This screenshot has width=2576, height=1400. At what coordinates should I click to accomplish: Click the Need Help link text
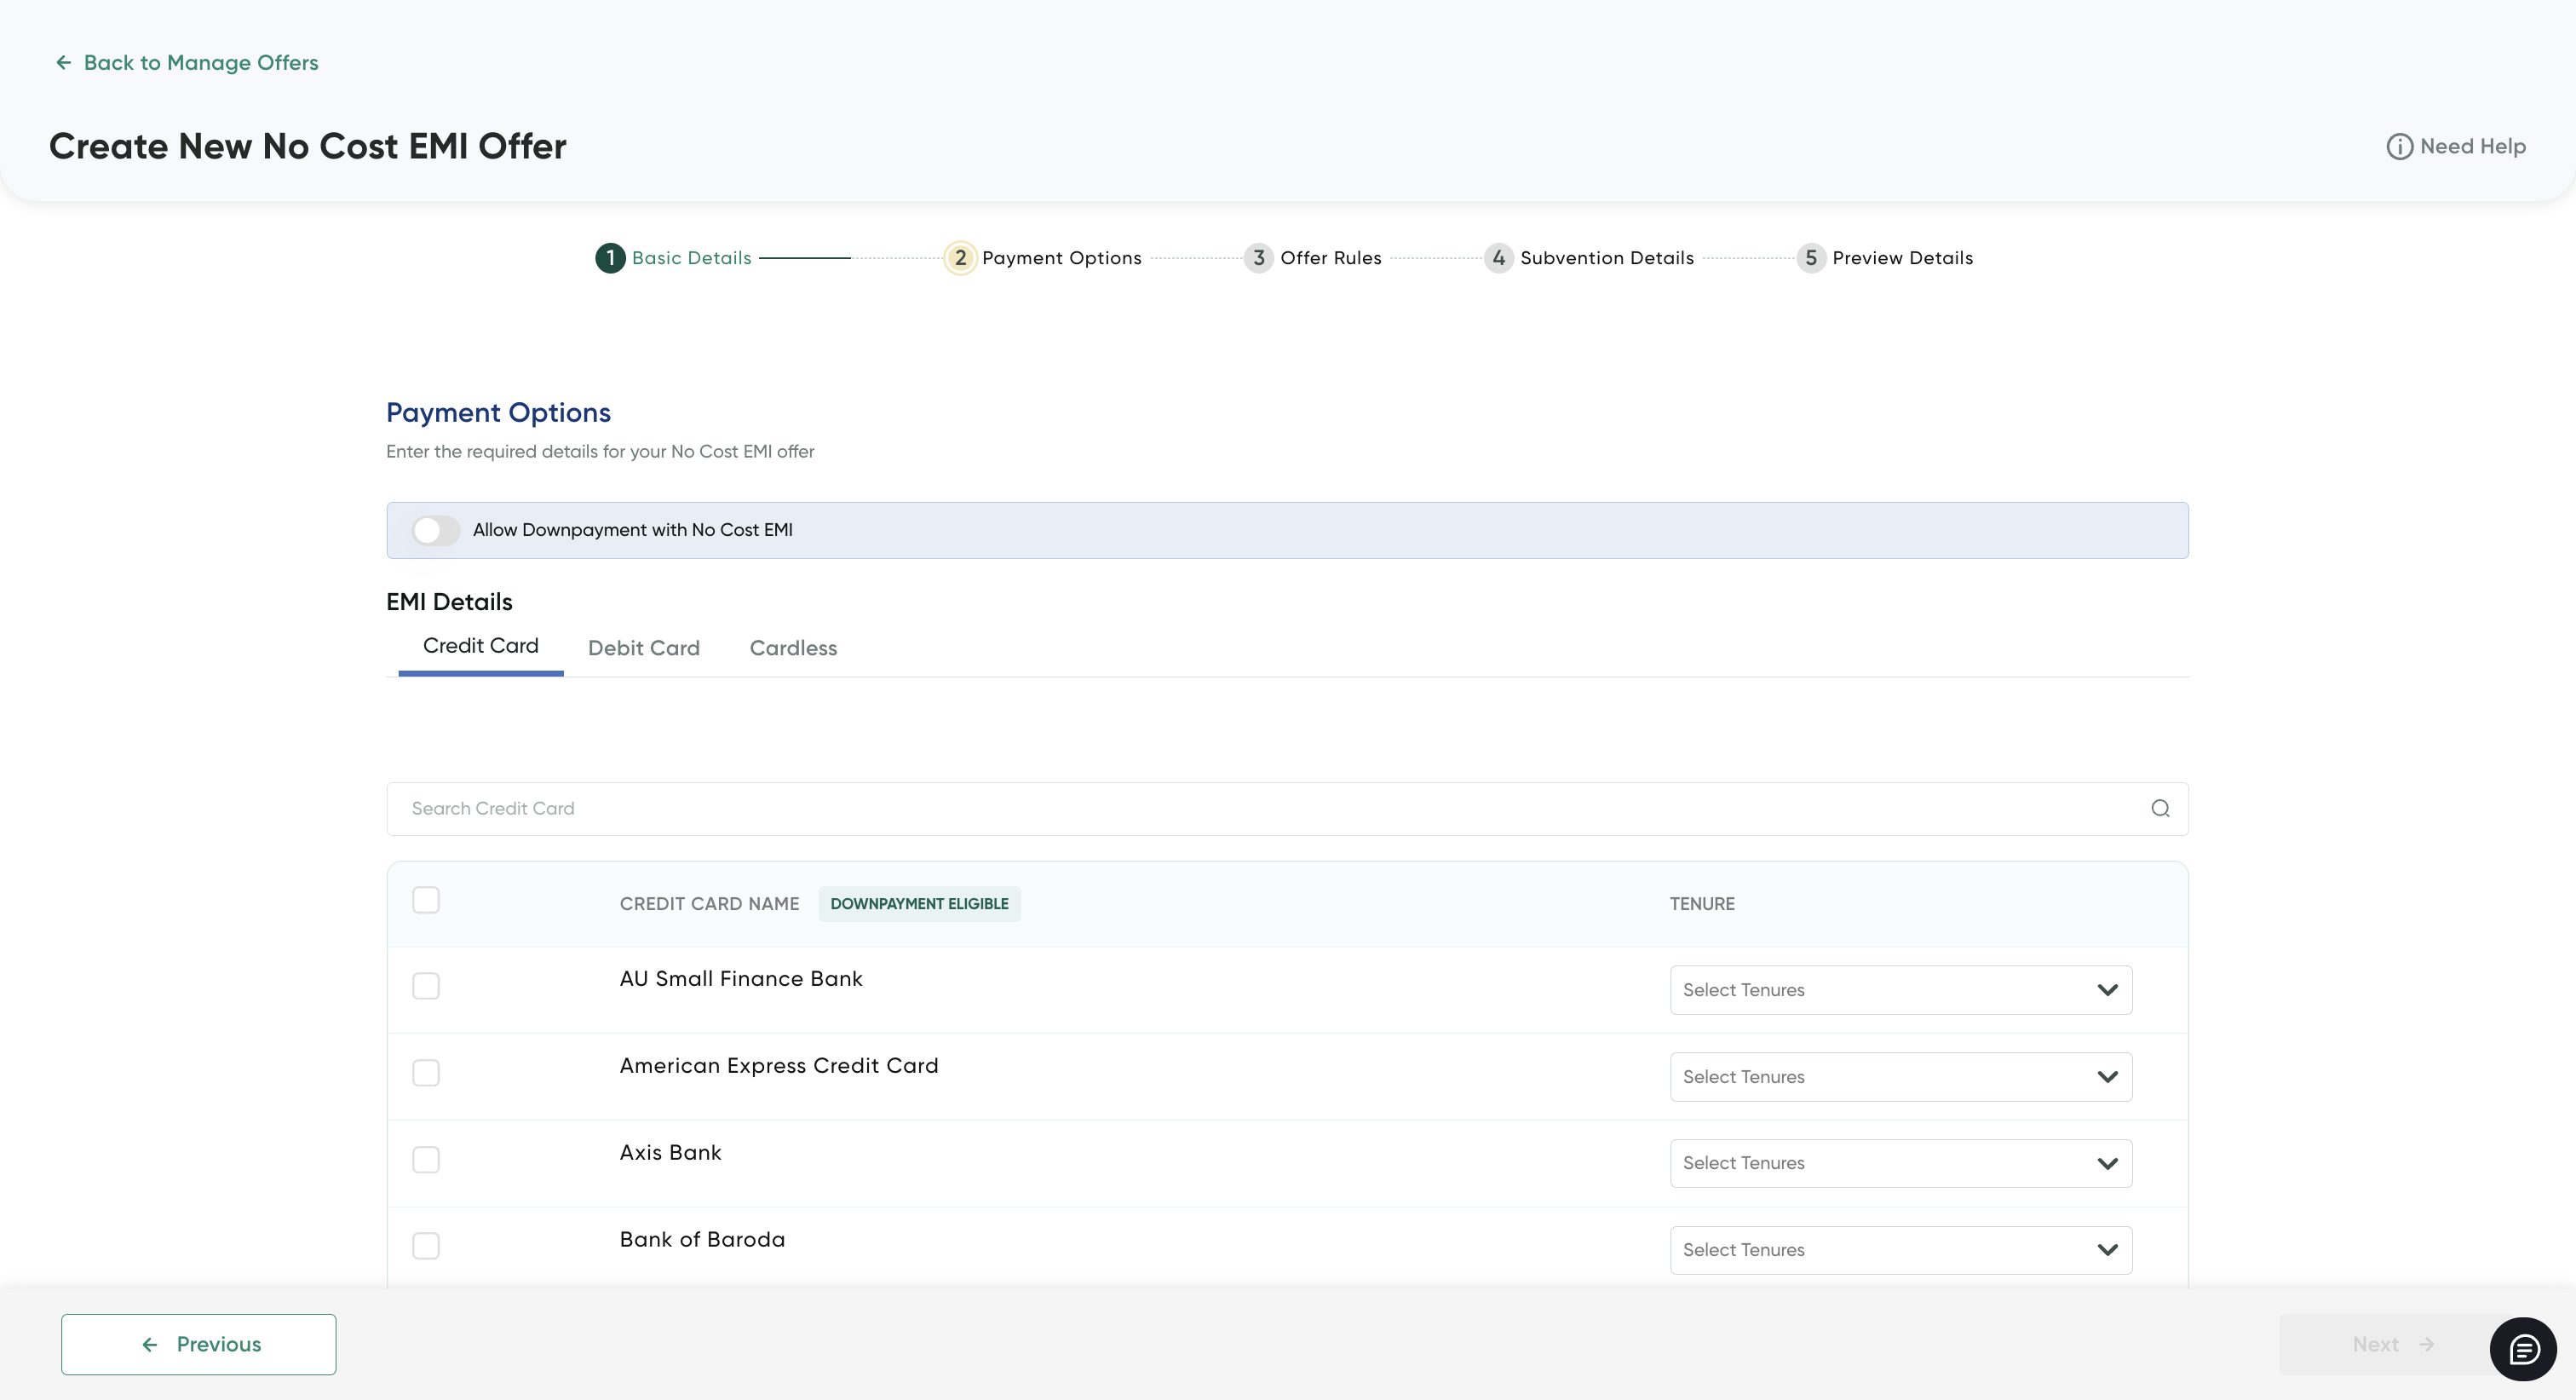tap(2473, 146)
